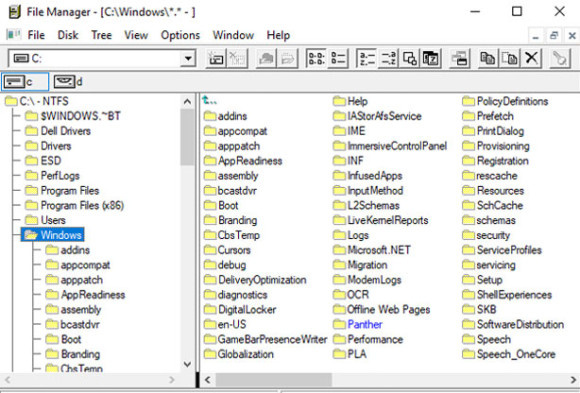580x393 pixels.
Task: Select the PolicyDefinitions folder
Action: coord(505,101)
